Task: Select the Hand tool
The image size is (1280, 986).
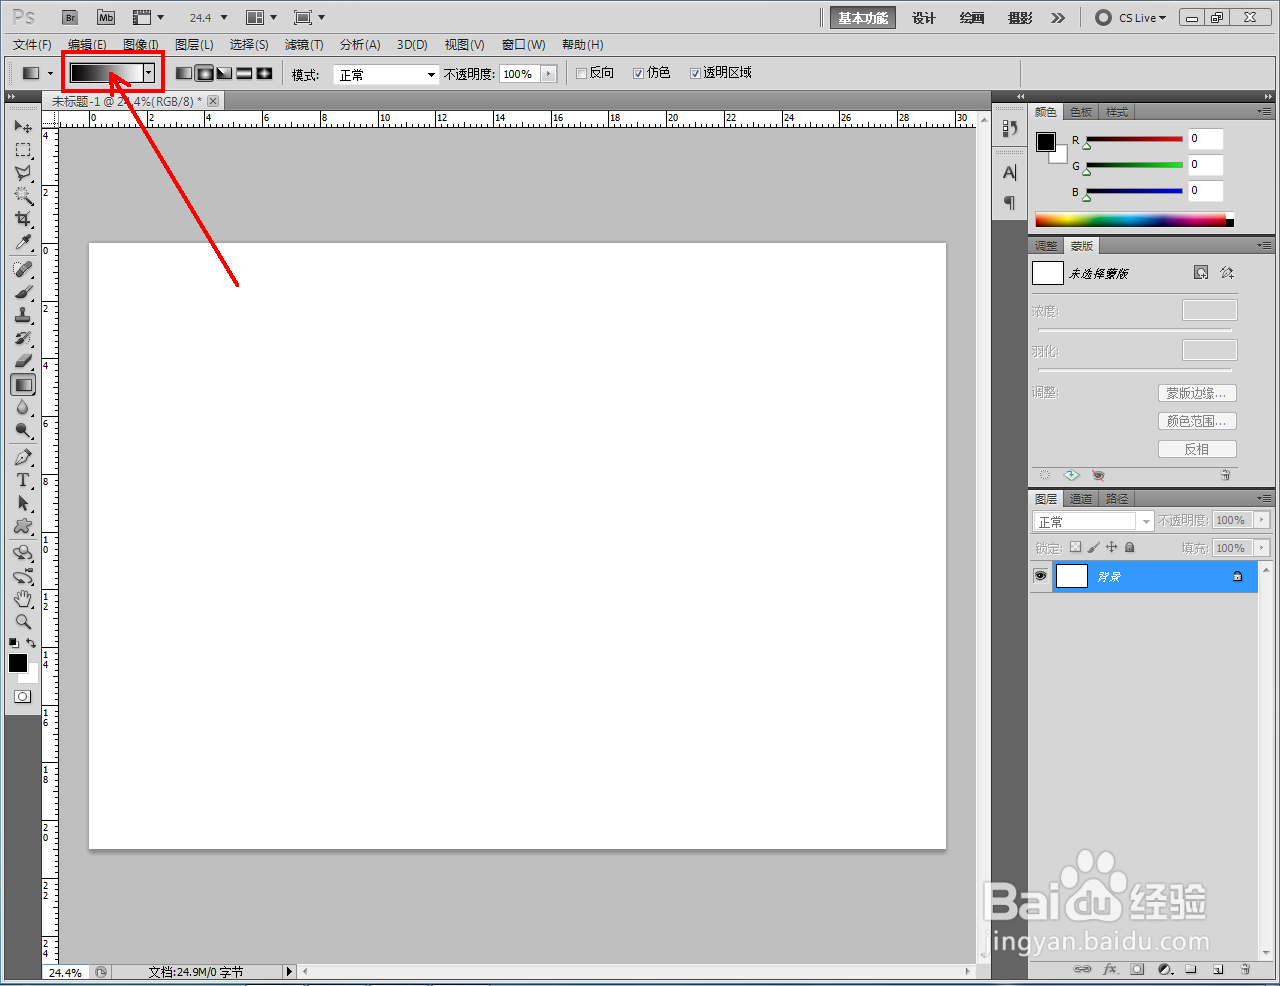Action: tap(23, 599)
